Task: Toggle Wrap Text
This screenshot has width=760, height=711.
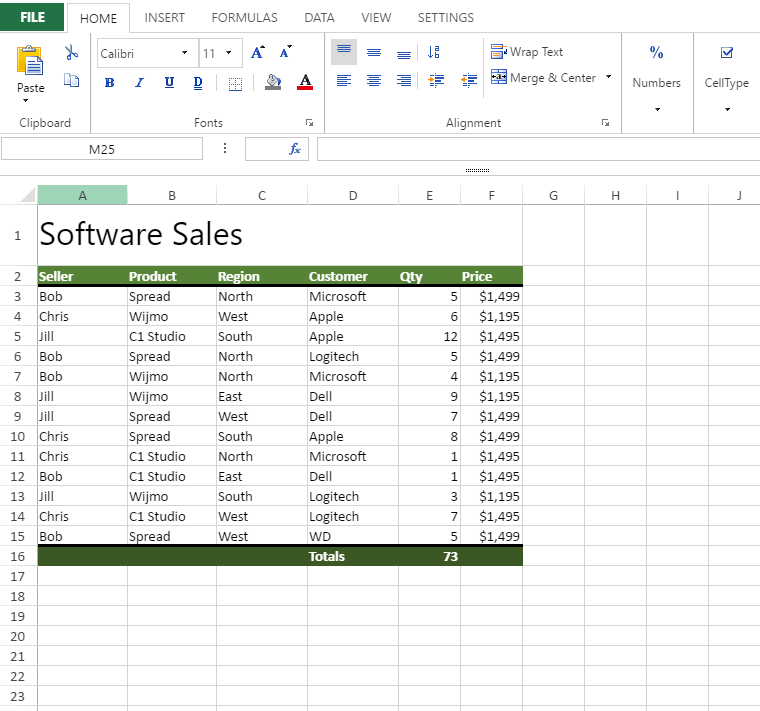Action: [527, 51]
